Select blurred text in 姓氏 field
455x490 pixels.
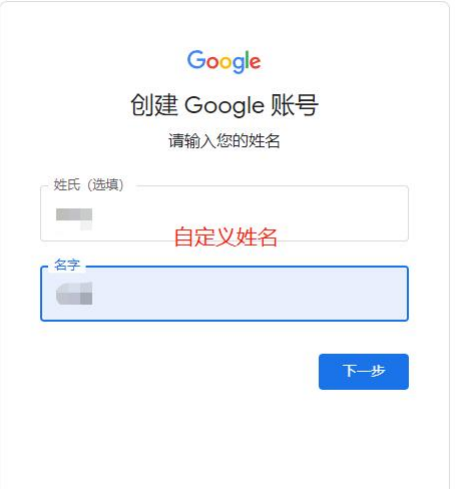coord(74,219)
